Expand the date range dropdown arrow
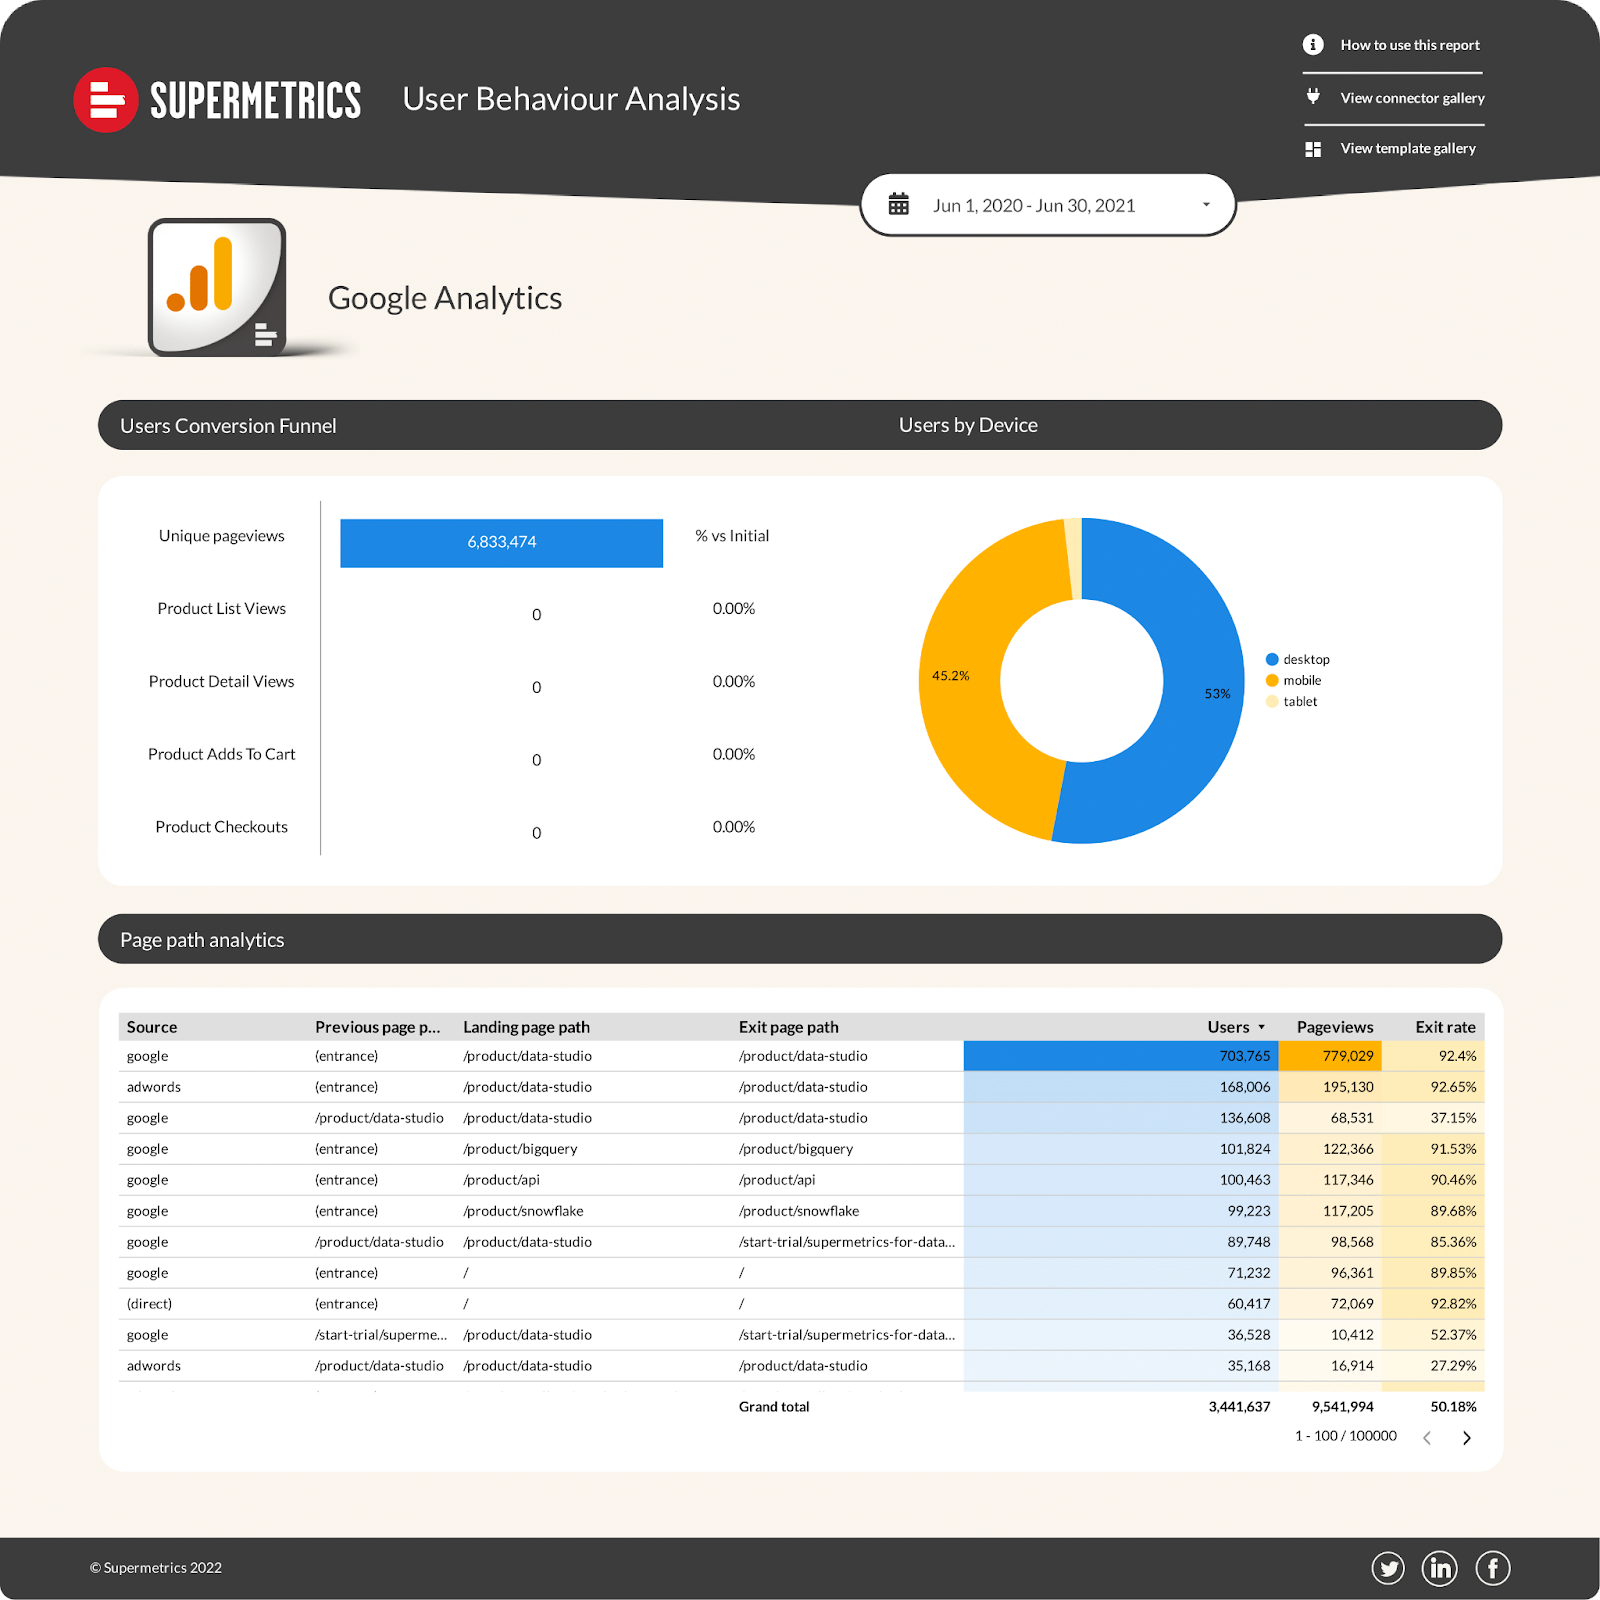The width and height of the screenshot is (1600, 1600). (x=1206, y=205)
